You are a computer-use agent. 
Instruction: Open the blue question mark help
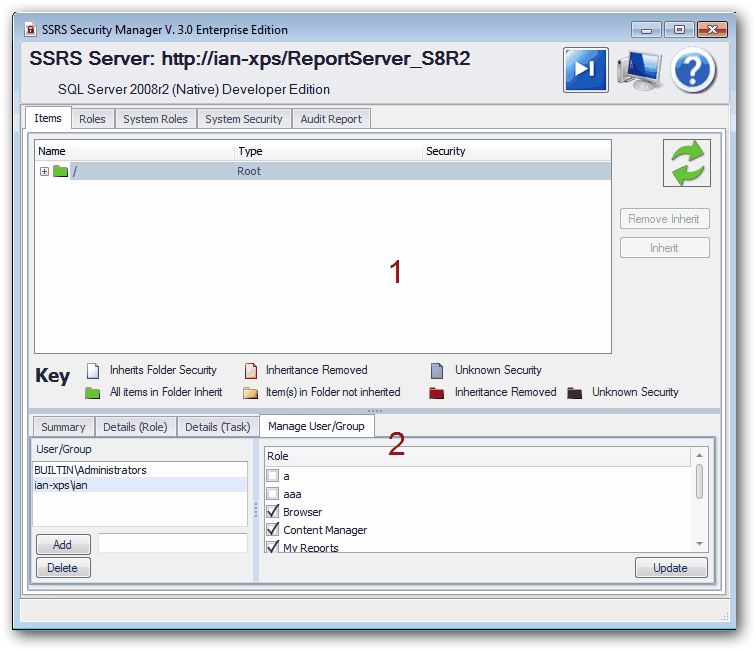coord(693,70)
